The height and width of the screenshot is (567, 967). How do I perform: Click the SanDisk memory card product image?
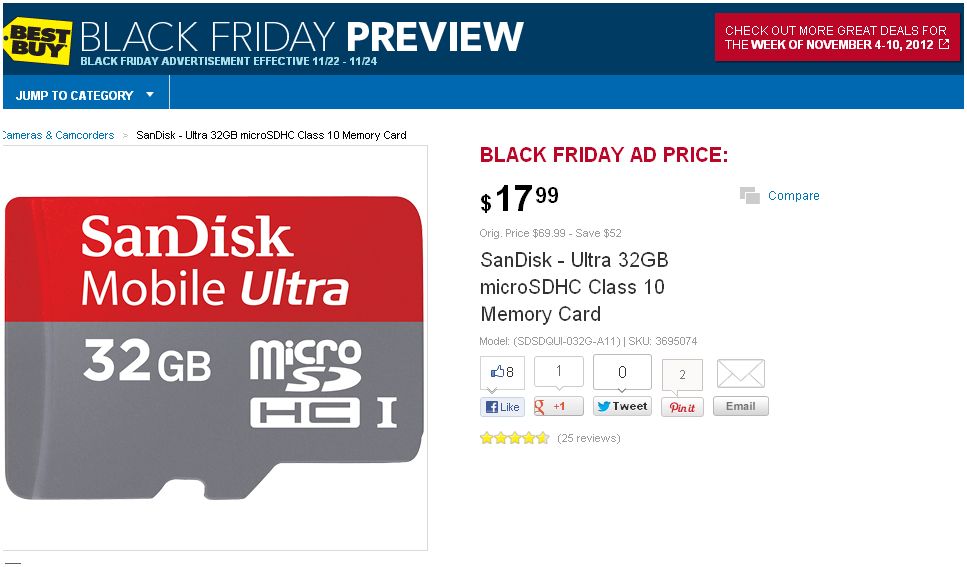214,347
